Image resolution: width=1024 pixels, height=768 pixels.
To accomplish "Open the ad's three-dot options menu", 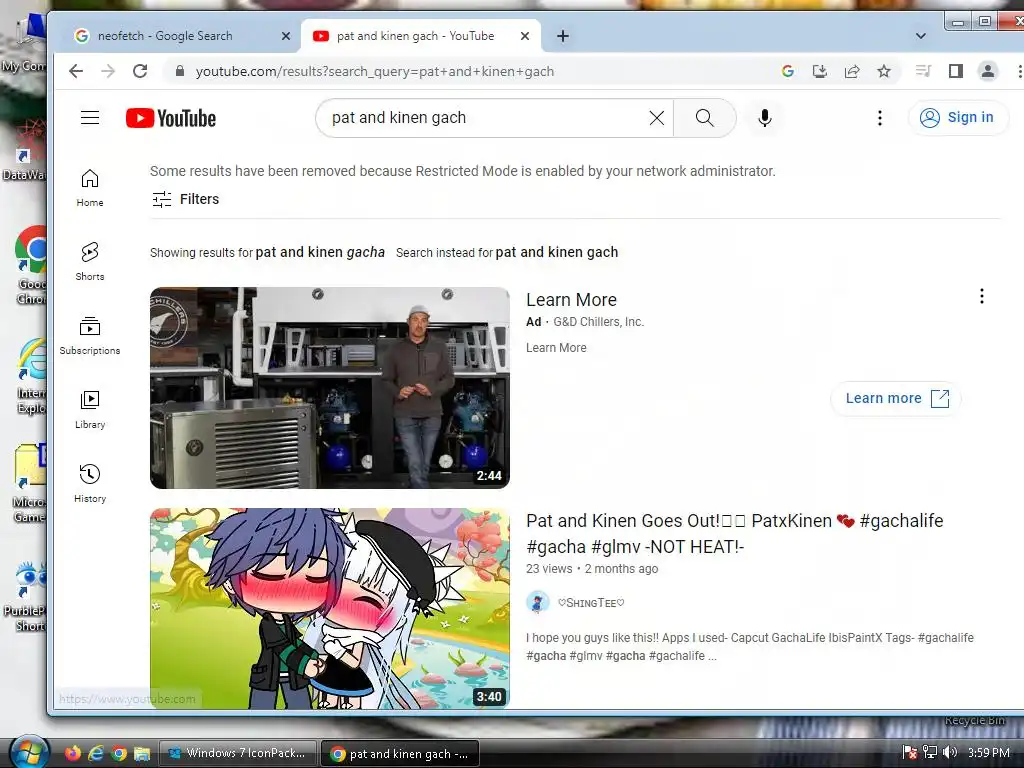I will [982, 296].
